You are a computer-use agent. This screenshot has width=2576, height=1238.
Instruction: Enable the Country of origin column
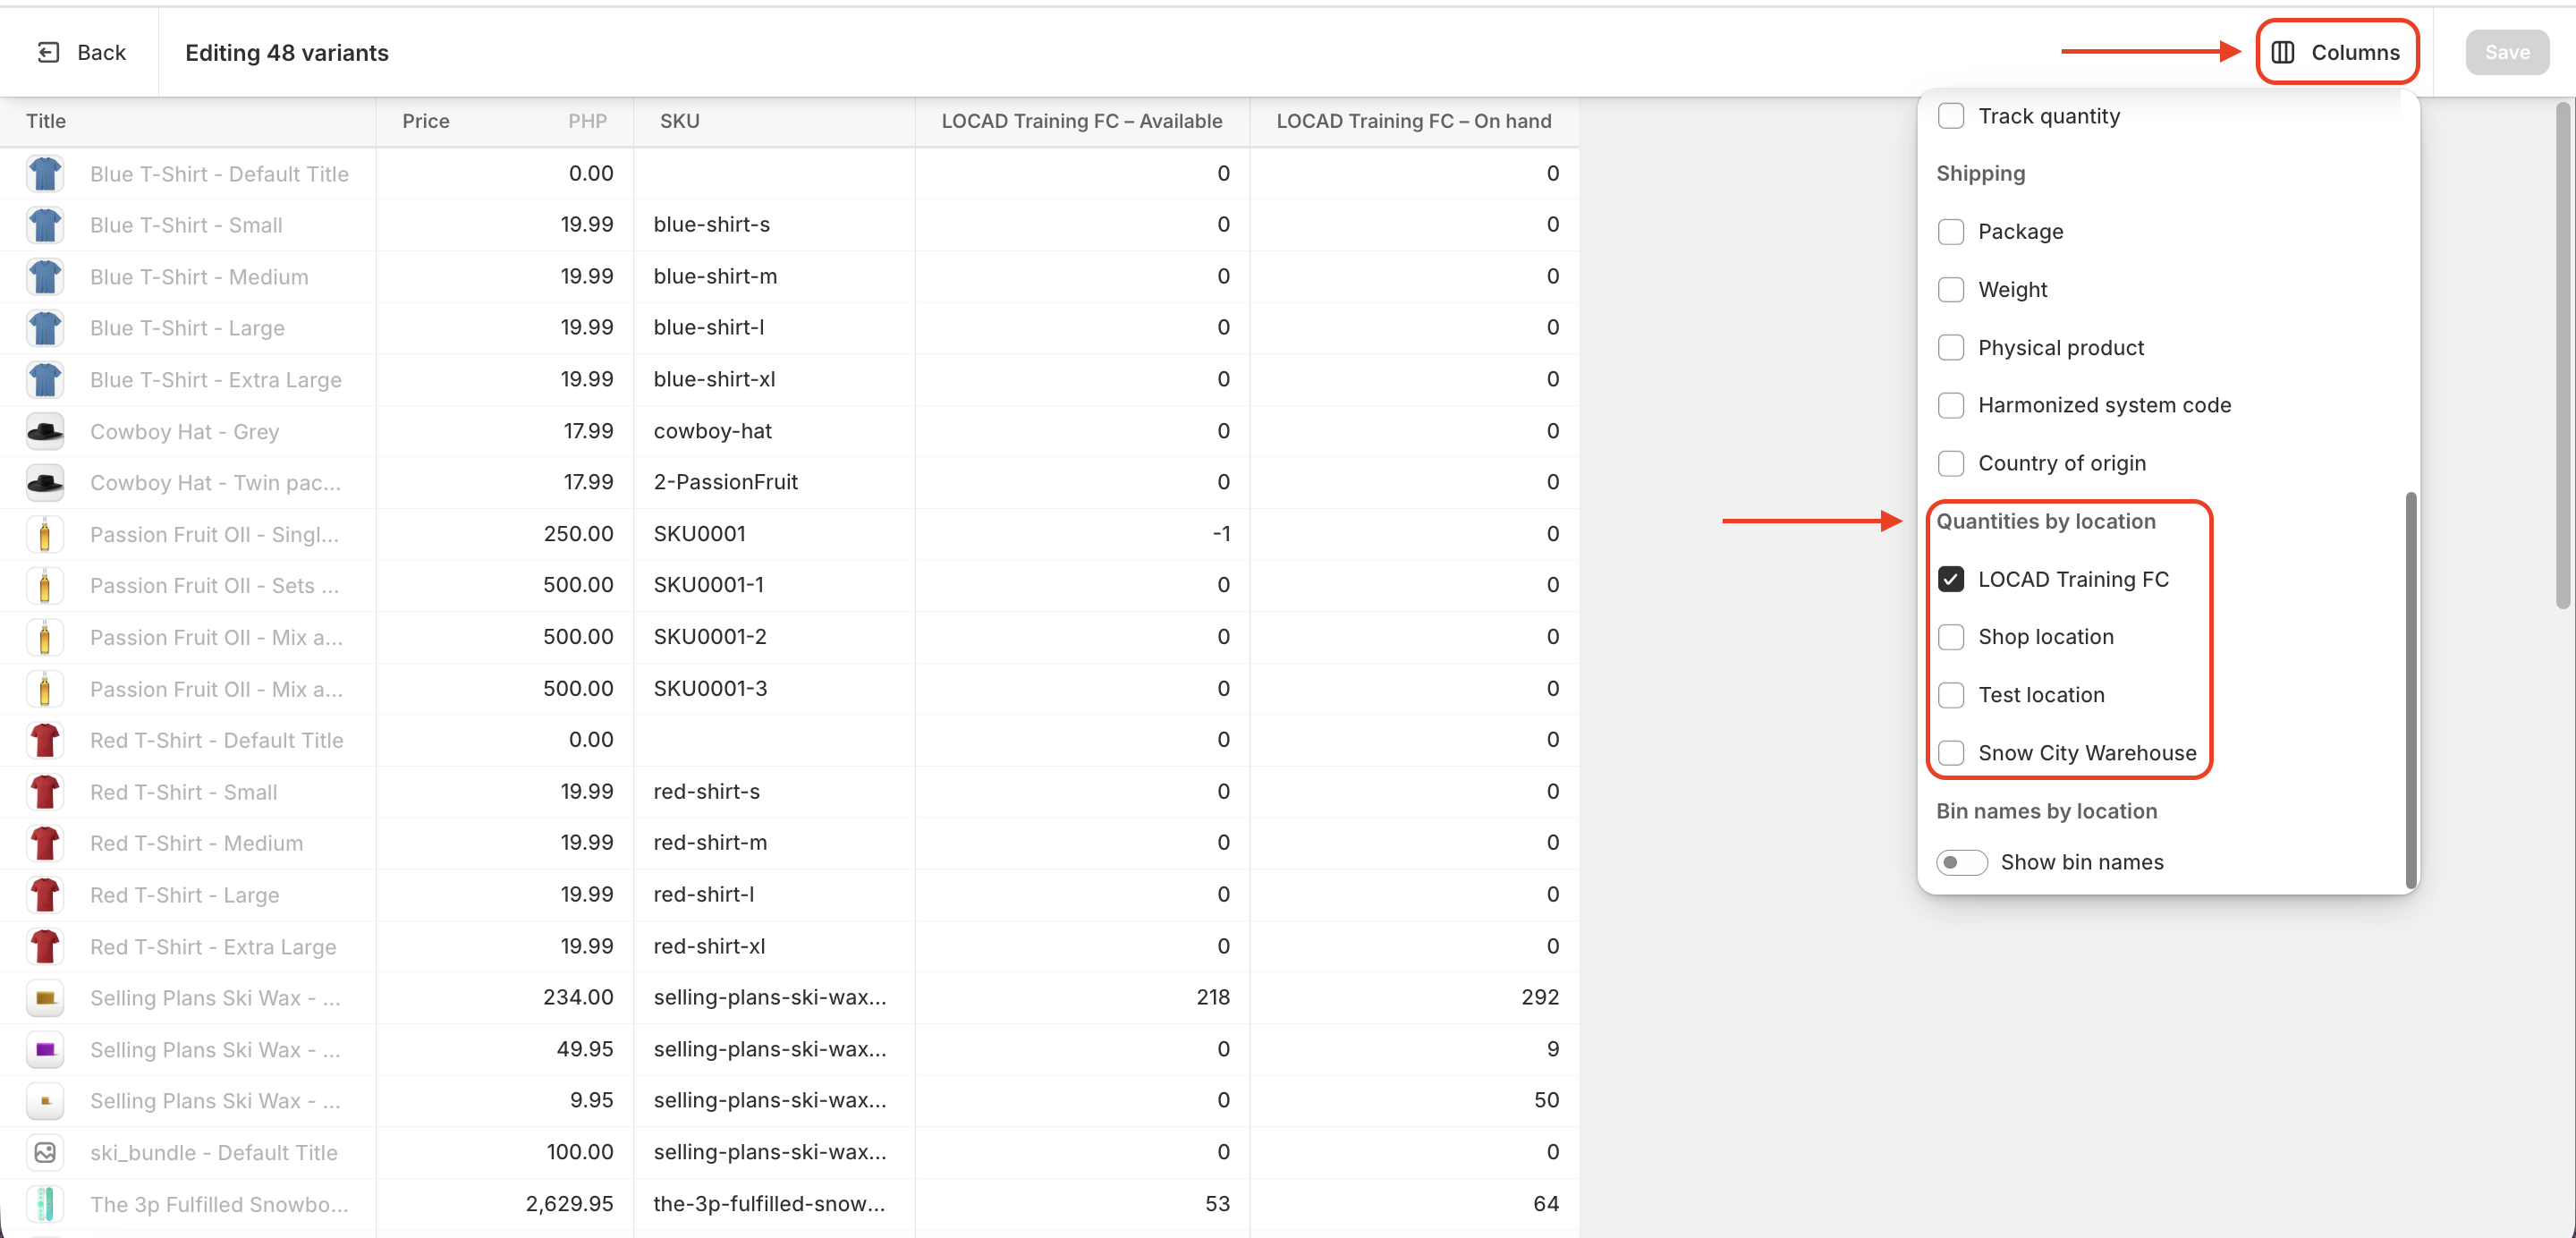(x=1951, y=463)
